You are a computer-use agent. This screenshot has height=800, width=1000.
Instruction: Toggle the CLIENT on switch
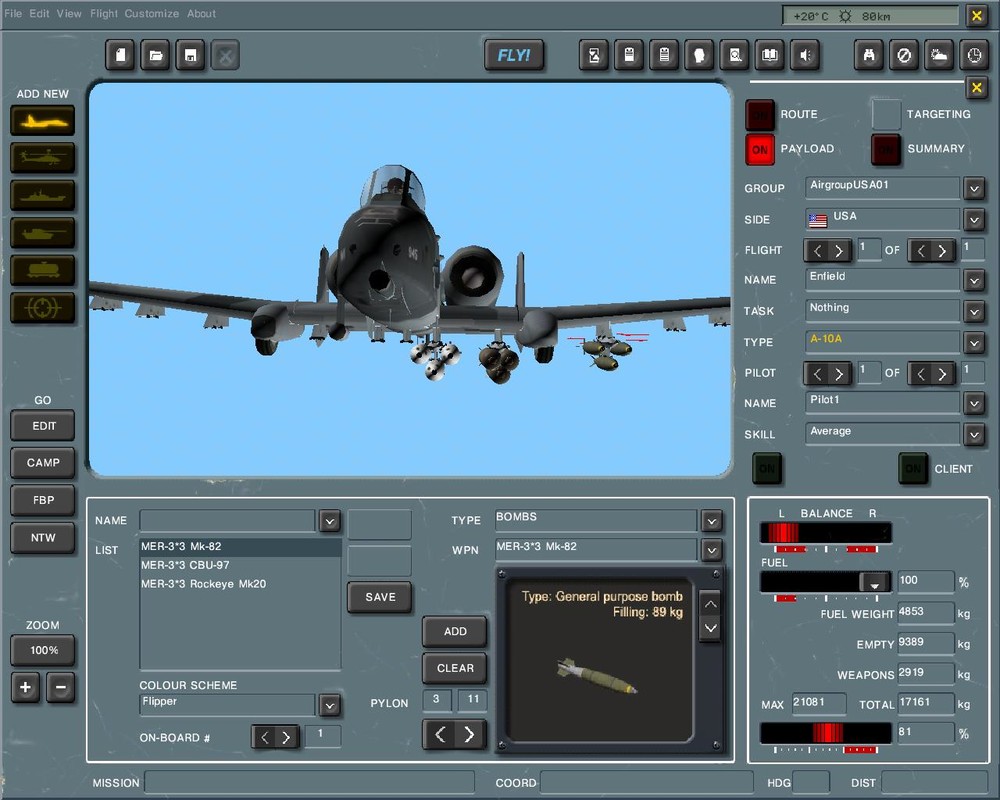[x=913, y=469]
